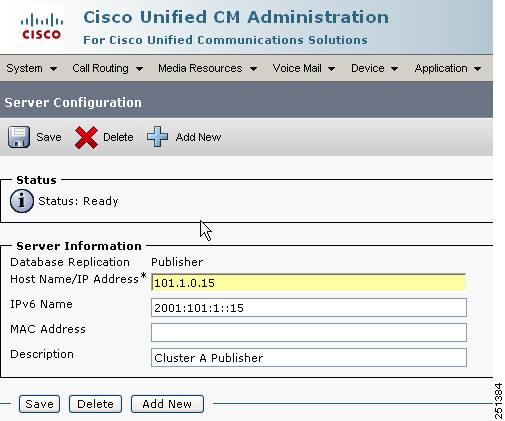Click the bottom Add New button

click(167, 404)
